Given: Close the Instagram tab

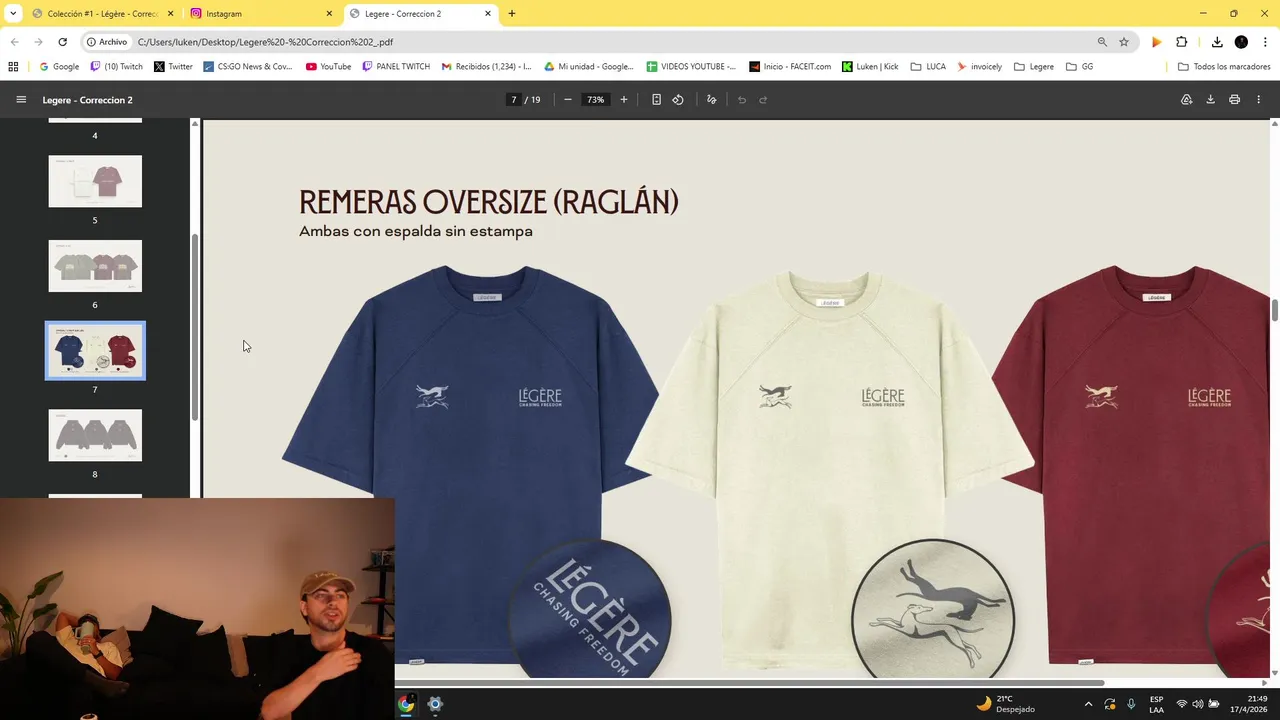Looking at the screenshot, I should 329,14.
